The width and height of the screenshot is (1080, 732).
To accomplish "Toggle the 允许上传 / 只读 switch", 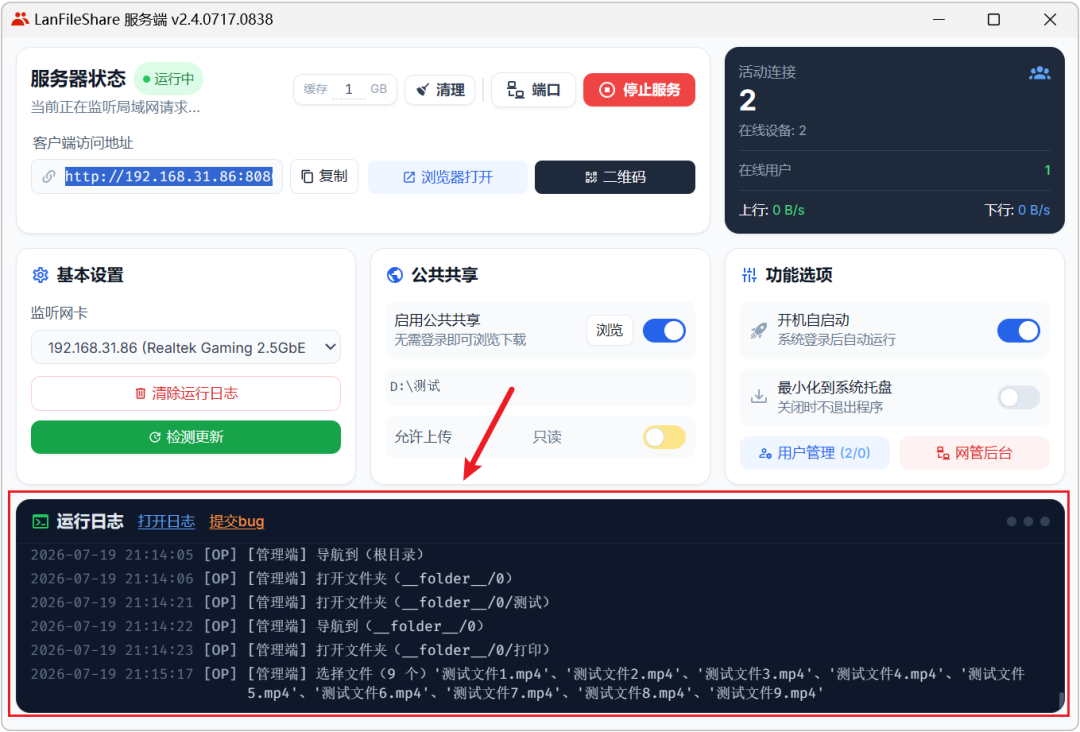I will tap(663, 437).
